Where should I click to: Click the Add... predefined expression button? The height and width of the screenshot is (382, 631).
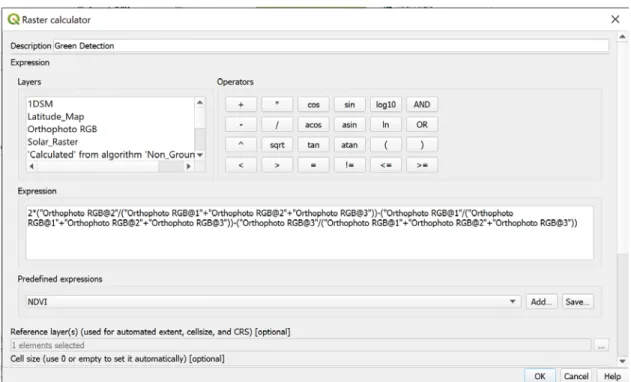coord(541,301)
